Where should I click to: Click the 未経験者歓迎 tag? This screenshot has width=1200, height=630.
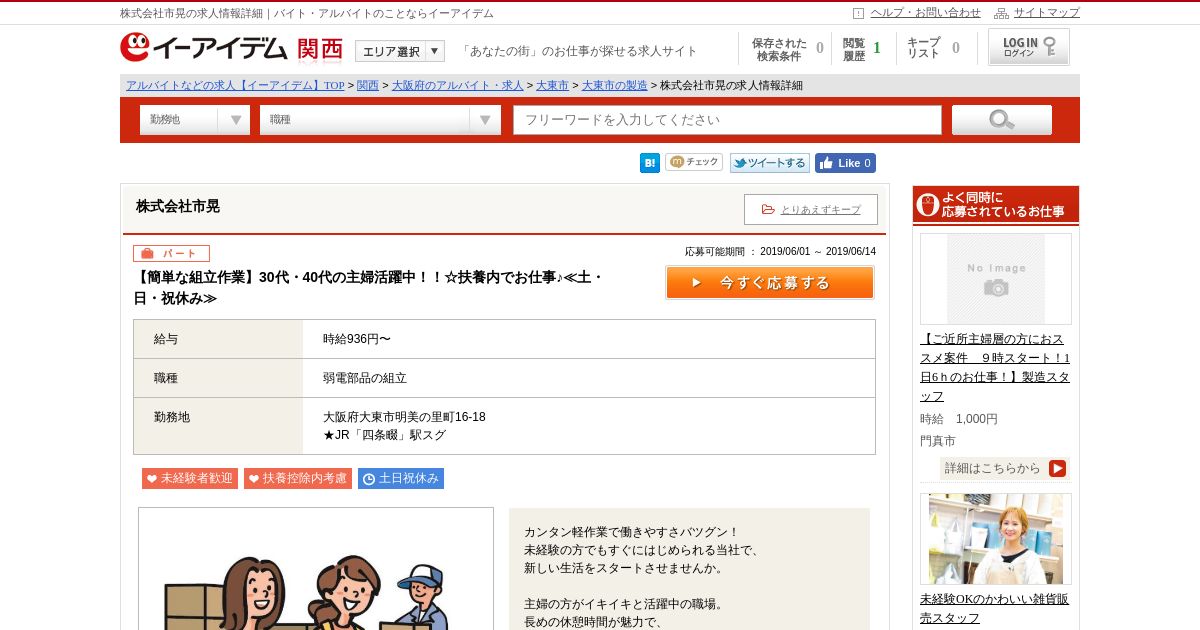tap(190, 479)
